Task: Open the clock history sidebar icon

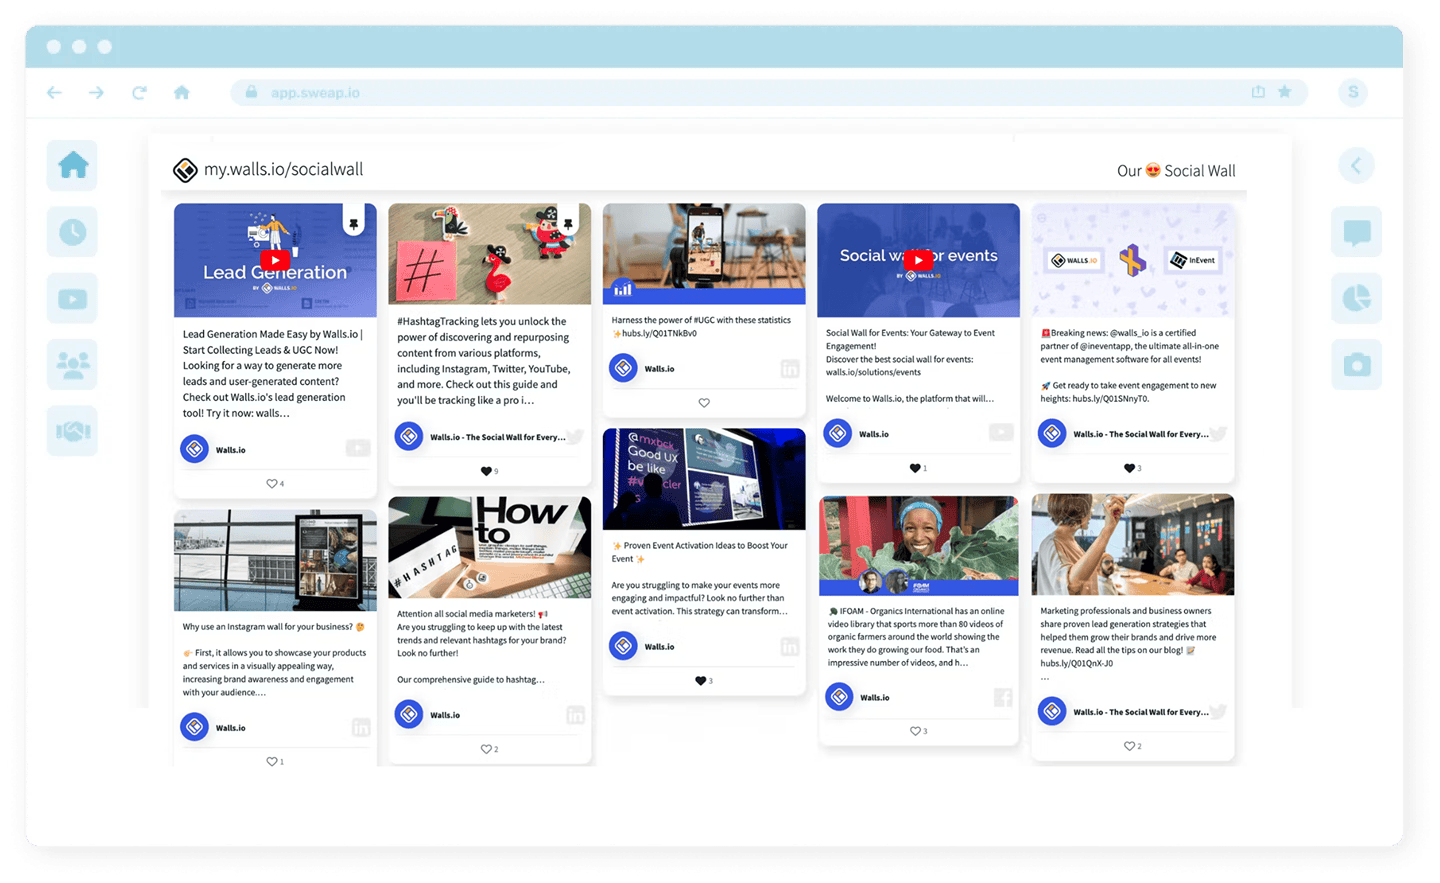Action: coord(72,232)
